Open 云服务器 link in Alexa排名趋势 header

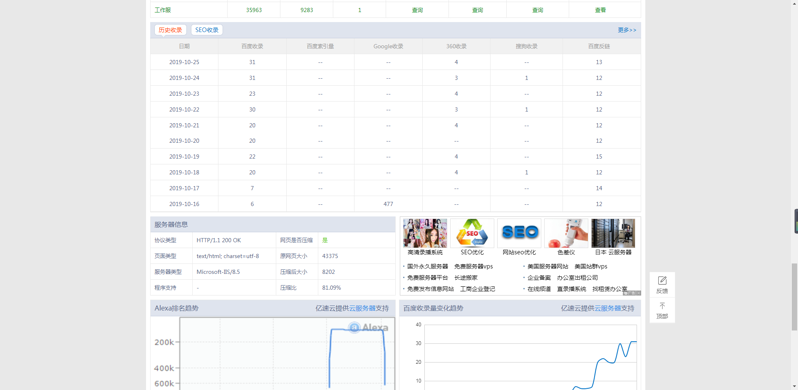[x=362, y=308]
